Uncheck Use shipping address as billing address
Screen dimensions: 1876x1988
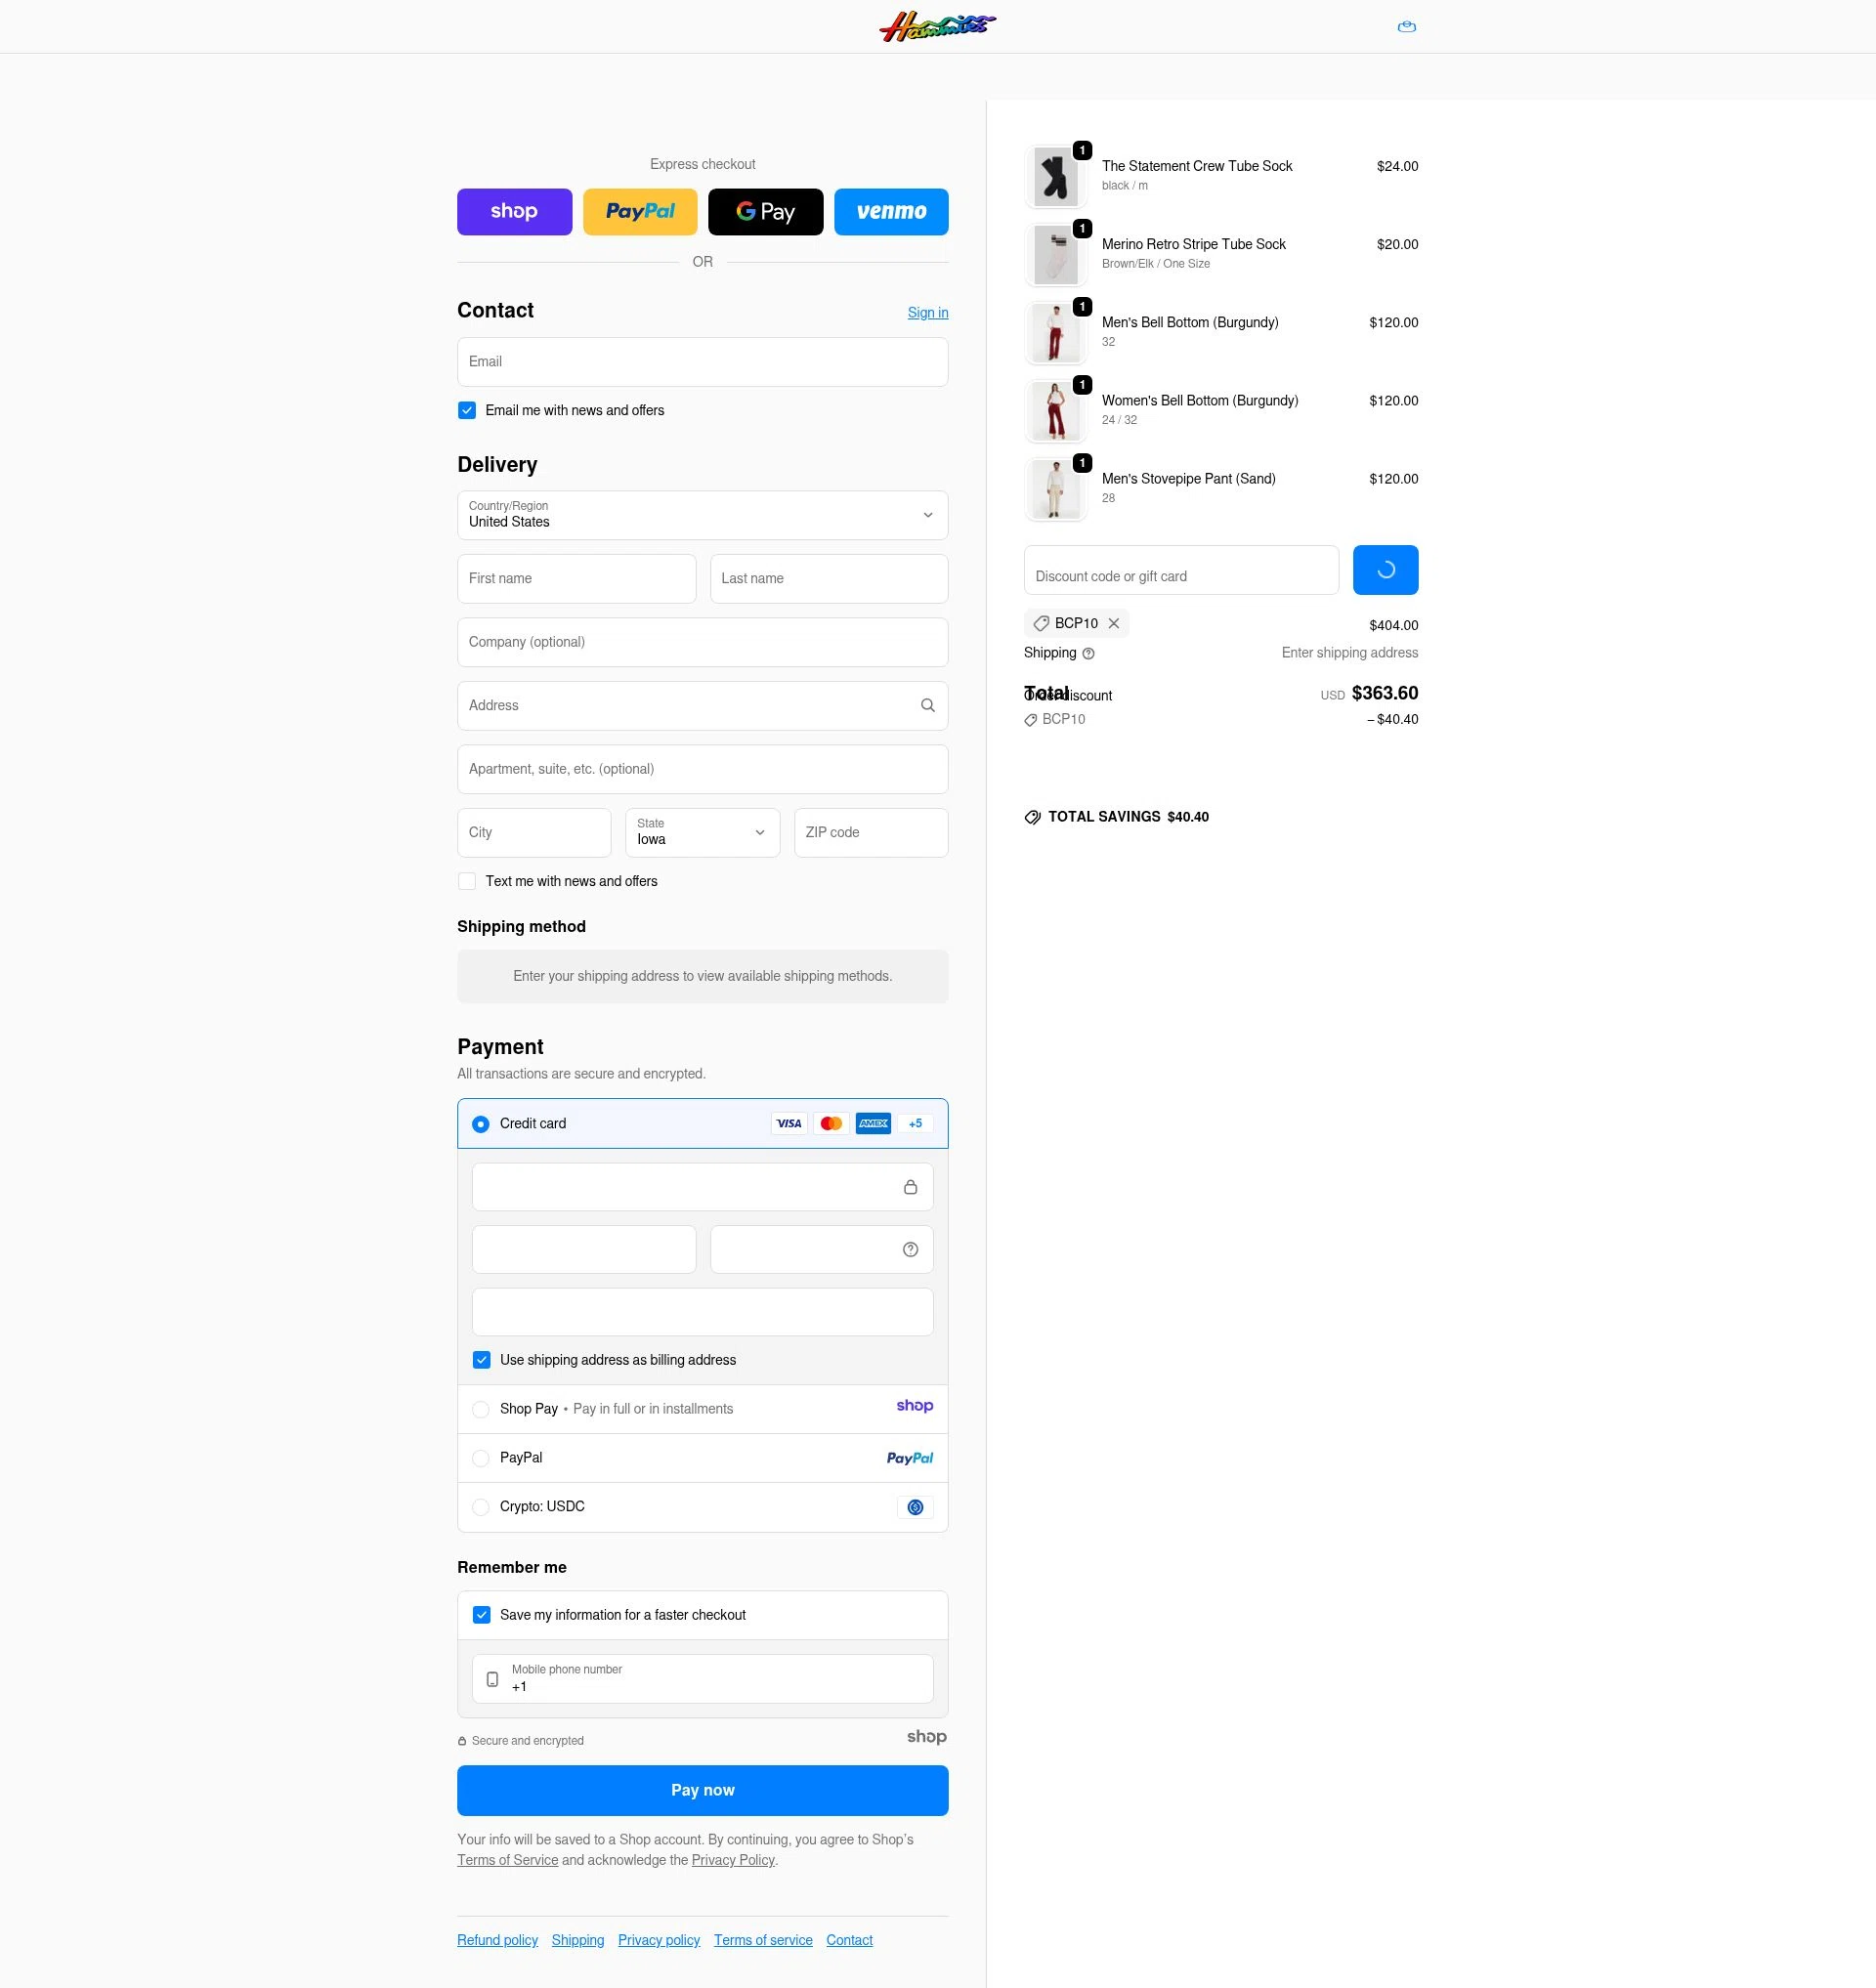481,1360
